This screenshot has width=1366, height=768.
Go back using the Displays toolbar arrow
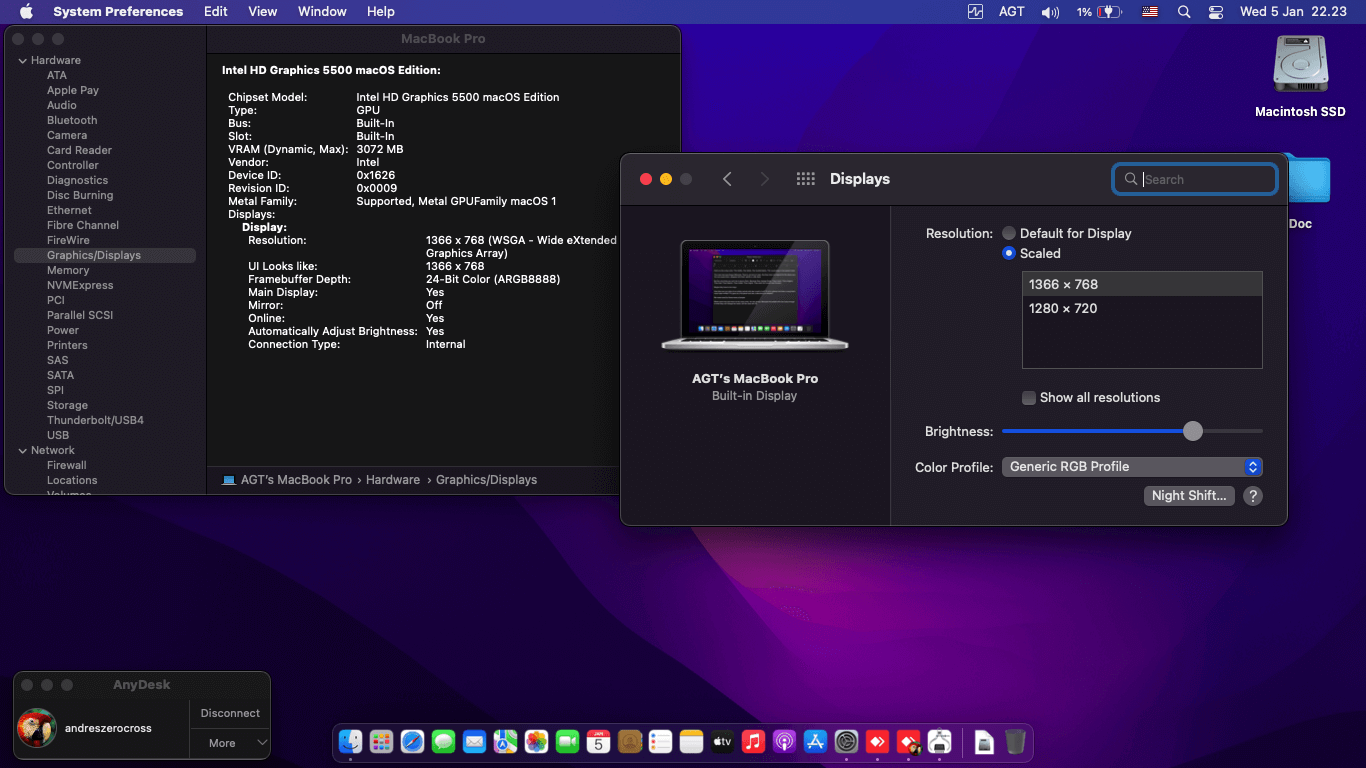[x=727, y=179]
